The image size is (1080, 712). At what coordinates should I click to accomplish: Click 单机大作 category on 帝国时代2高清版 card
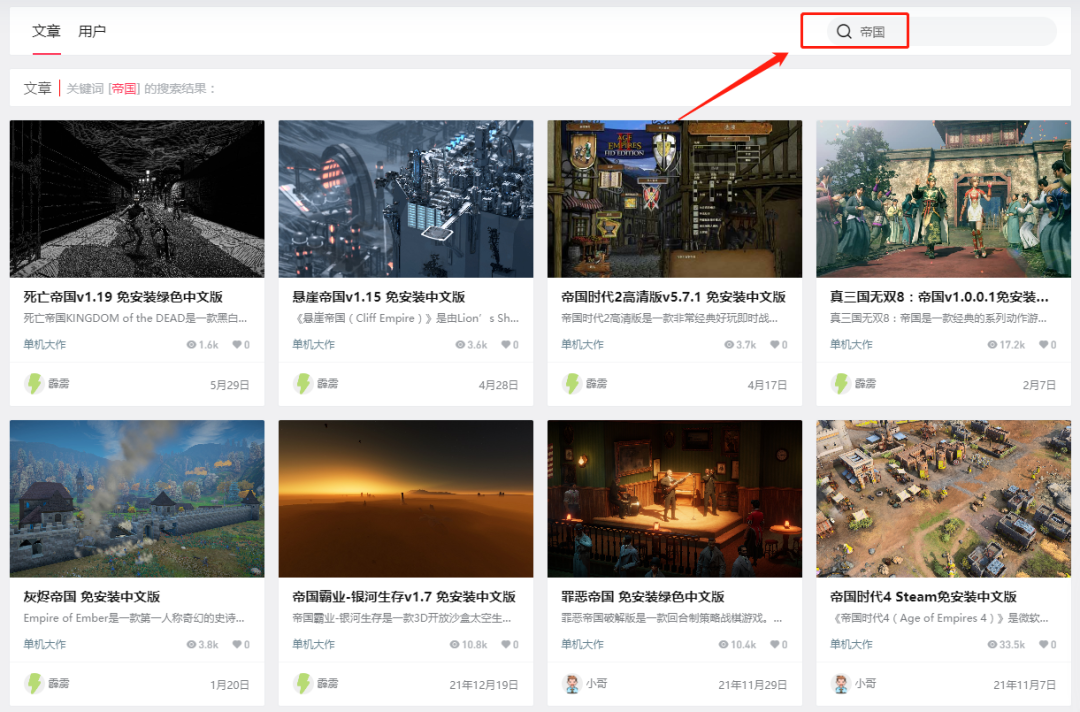(582, 344)
